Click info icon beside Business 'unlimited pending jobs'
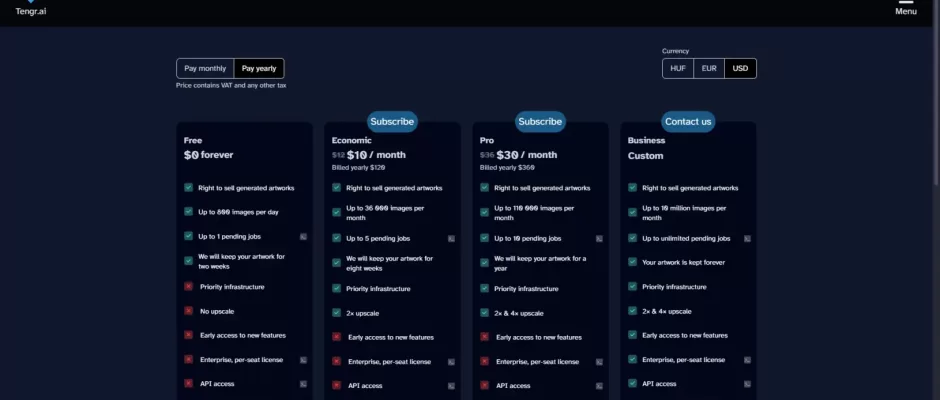This screenshot has width=940, height=400. pyautogui.click(x=748, y=239)
